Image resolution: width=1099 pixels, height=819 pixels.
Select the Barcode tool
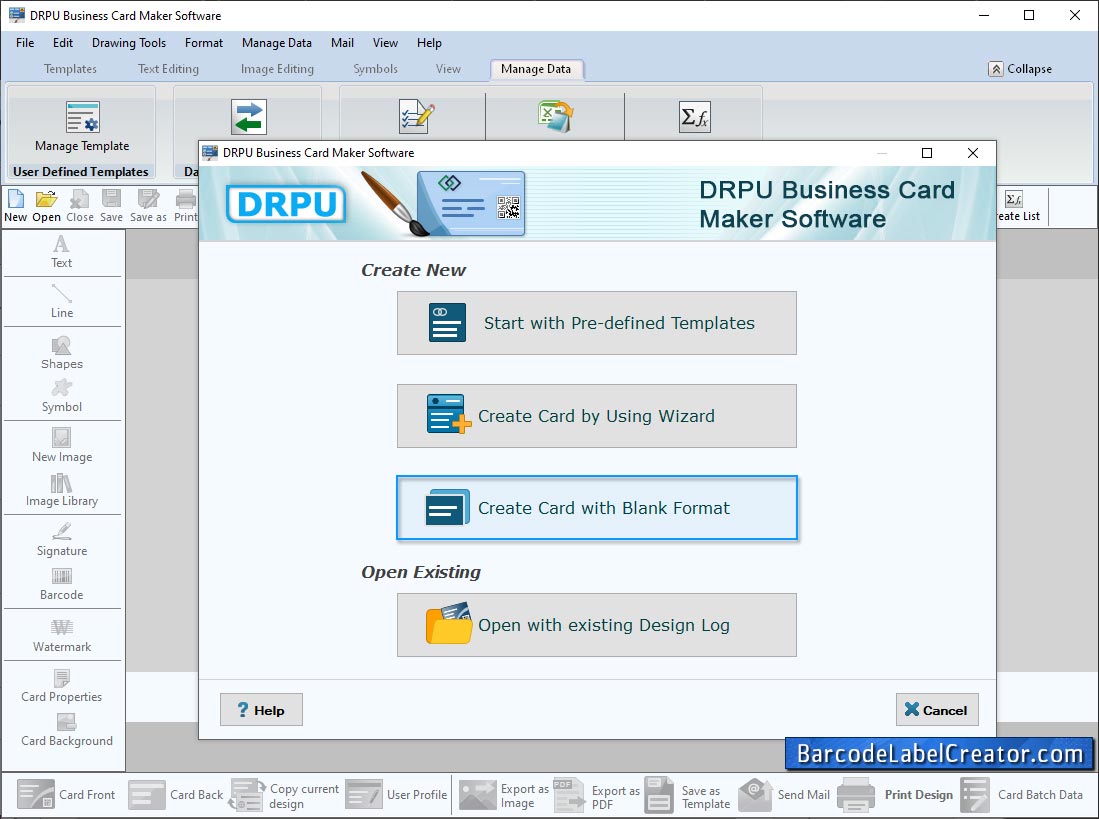click(62, 584)
